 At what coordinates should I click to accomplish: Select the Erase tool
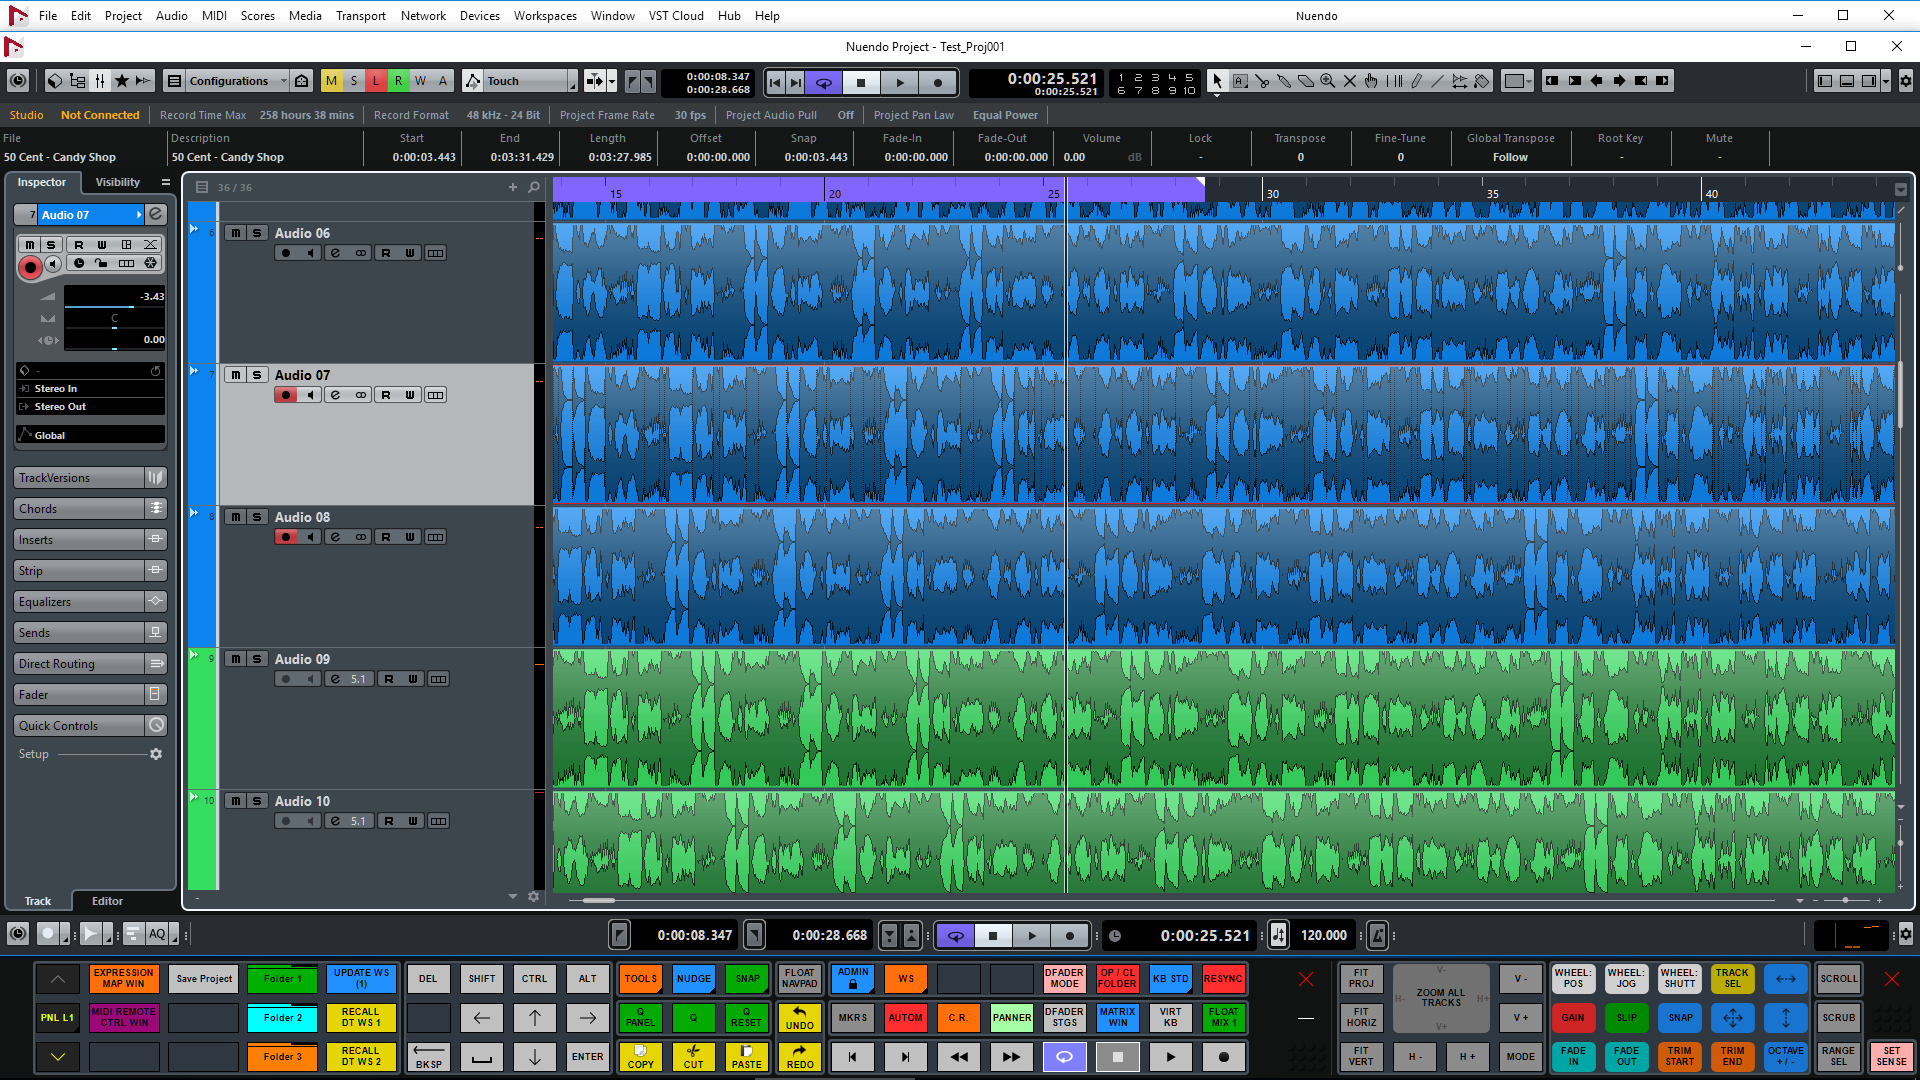(x=1306, y=81)
